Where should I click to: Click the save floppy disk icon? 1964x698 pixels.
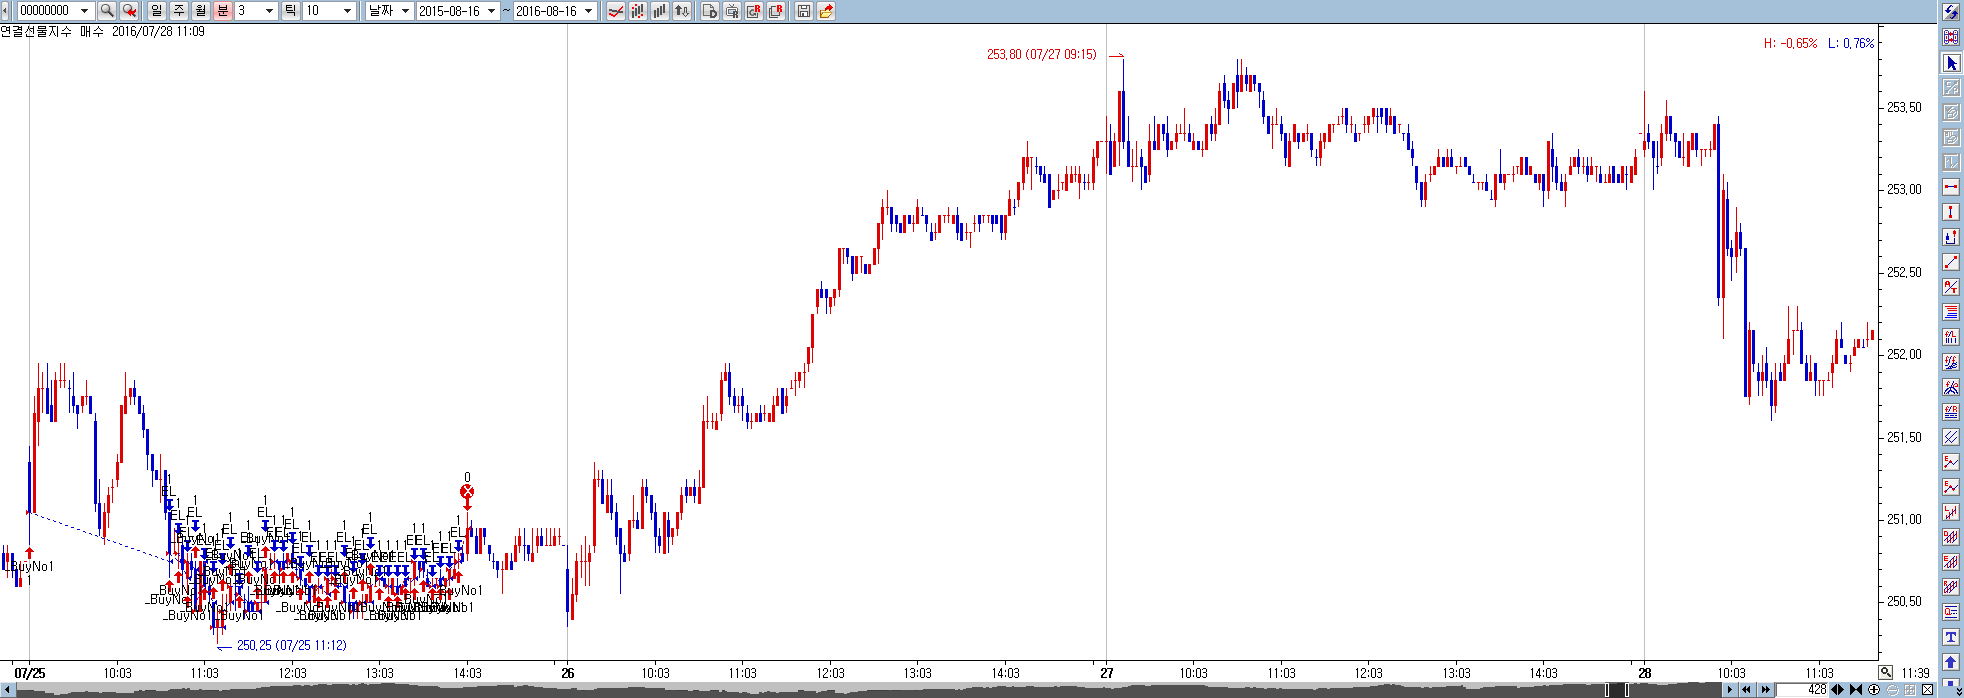coord(803,11)
